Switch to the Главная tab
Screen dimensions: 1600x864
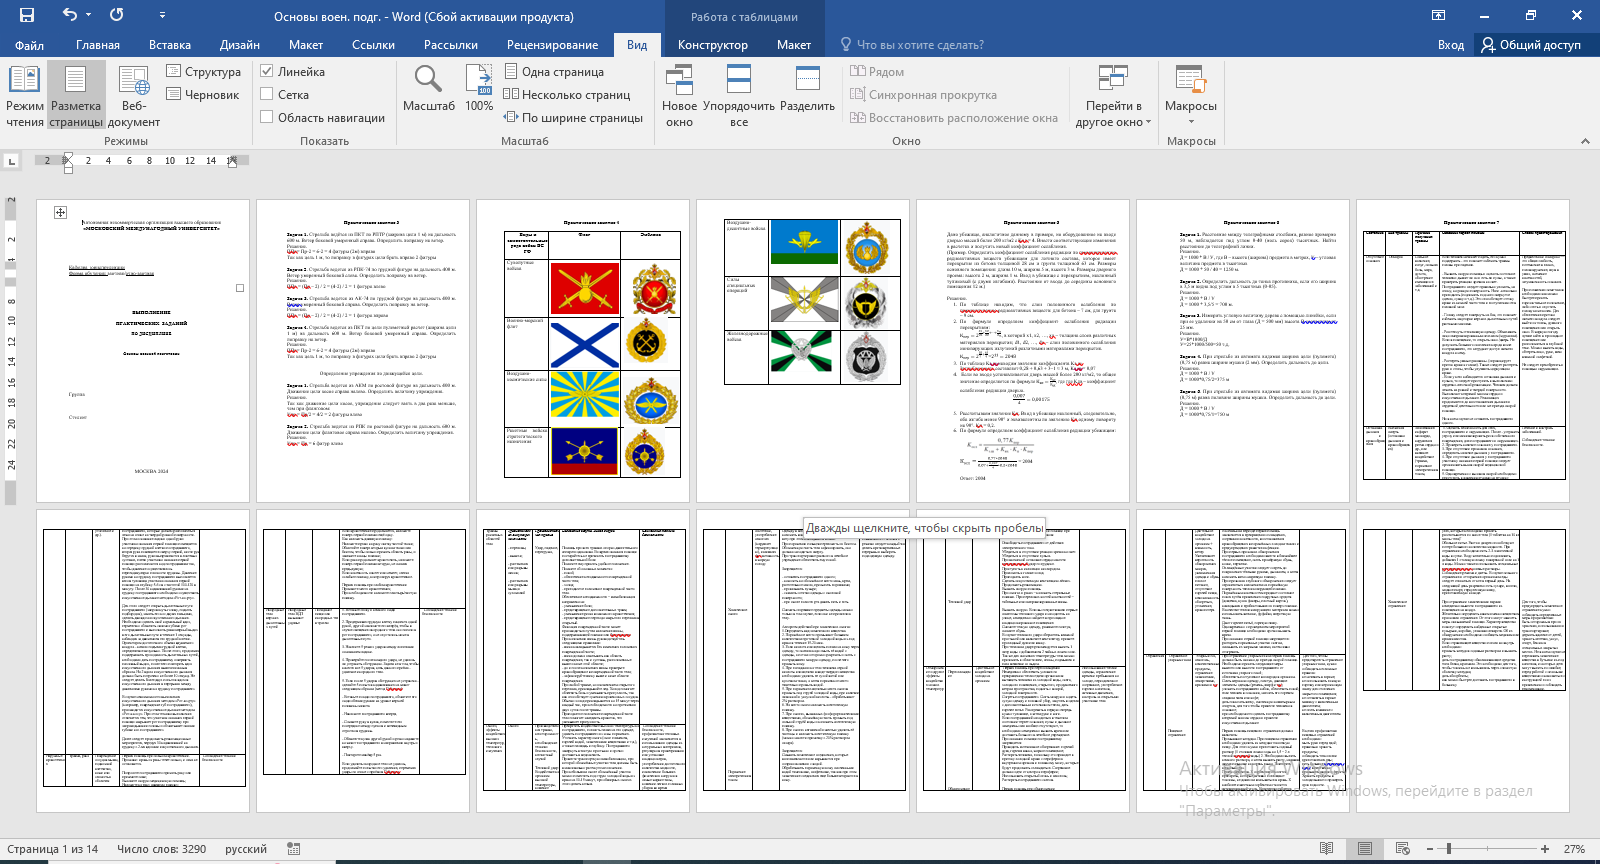pyautogui.click(x=98, y=45)
